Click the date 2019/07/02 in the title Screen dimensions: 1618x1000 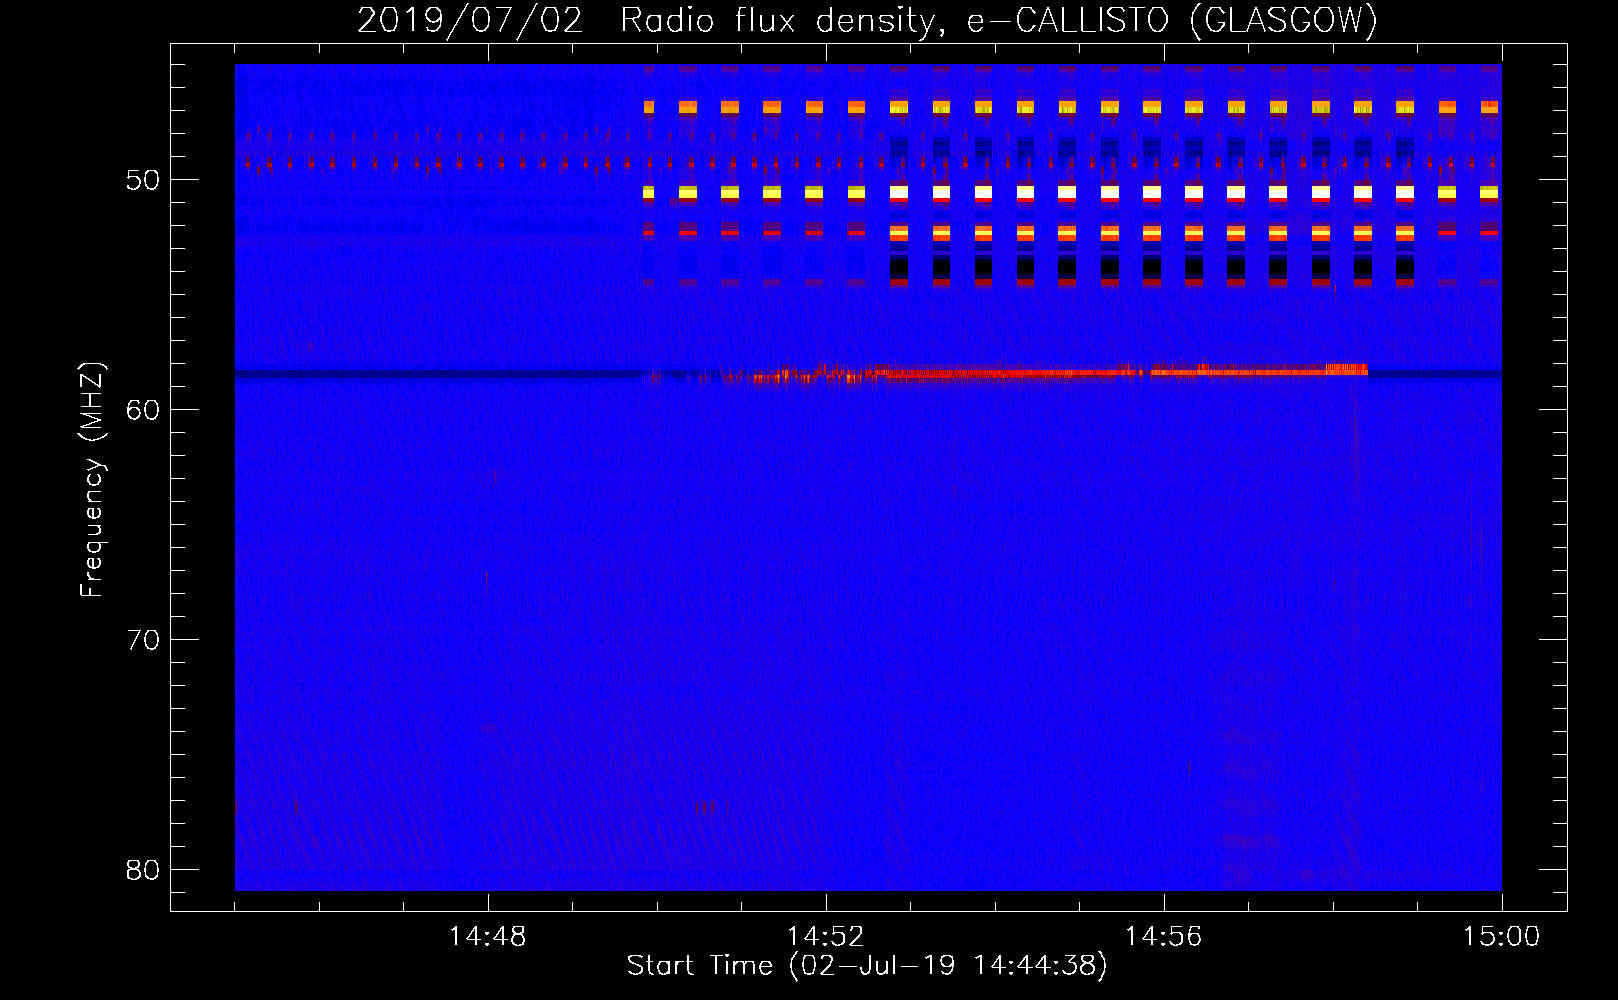pyautogui.click(x=470, y=21)
